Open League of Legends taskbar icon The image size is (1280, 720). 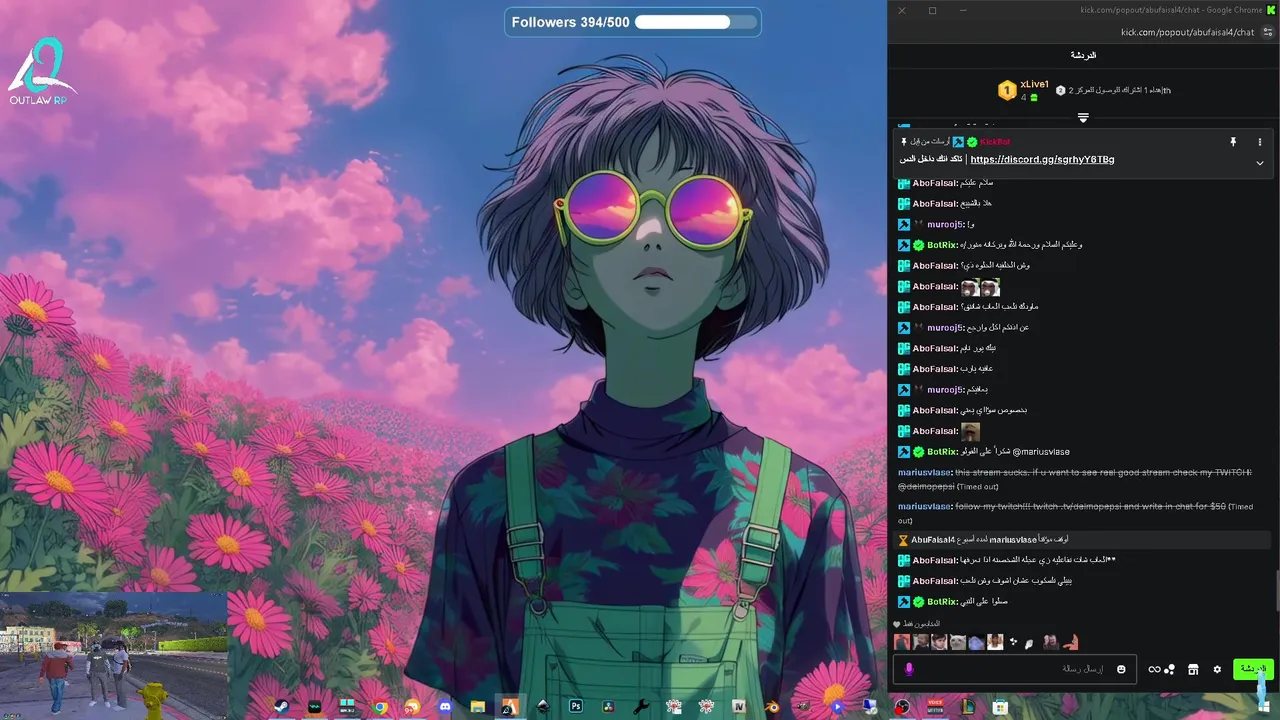[968, 707]
